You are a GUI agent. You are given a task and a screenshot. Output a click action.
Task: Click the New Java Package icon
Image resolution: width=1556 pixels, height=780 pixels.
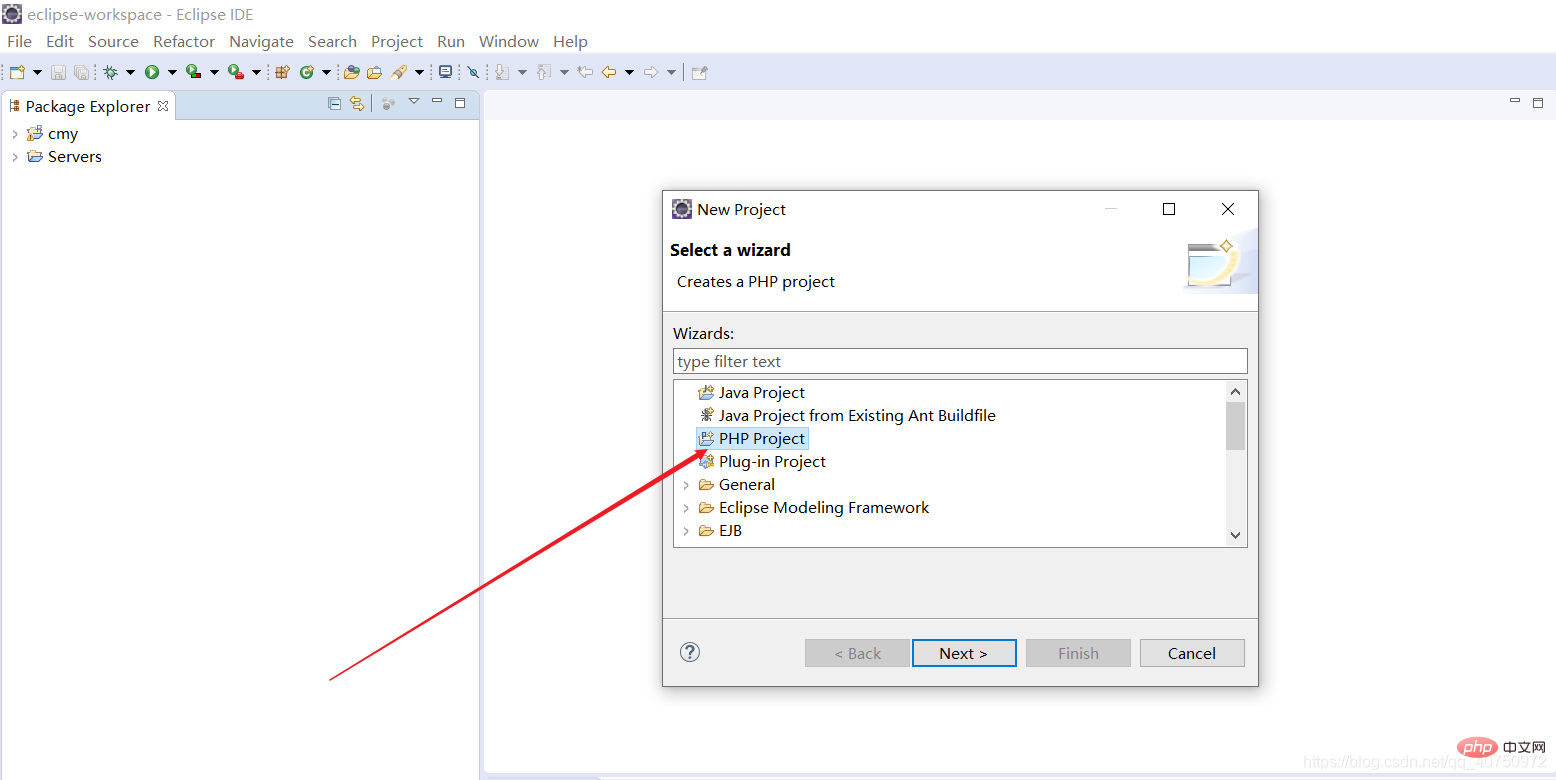pyautogui.click(x=282, y=72)
